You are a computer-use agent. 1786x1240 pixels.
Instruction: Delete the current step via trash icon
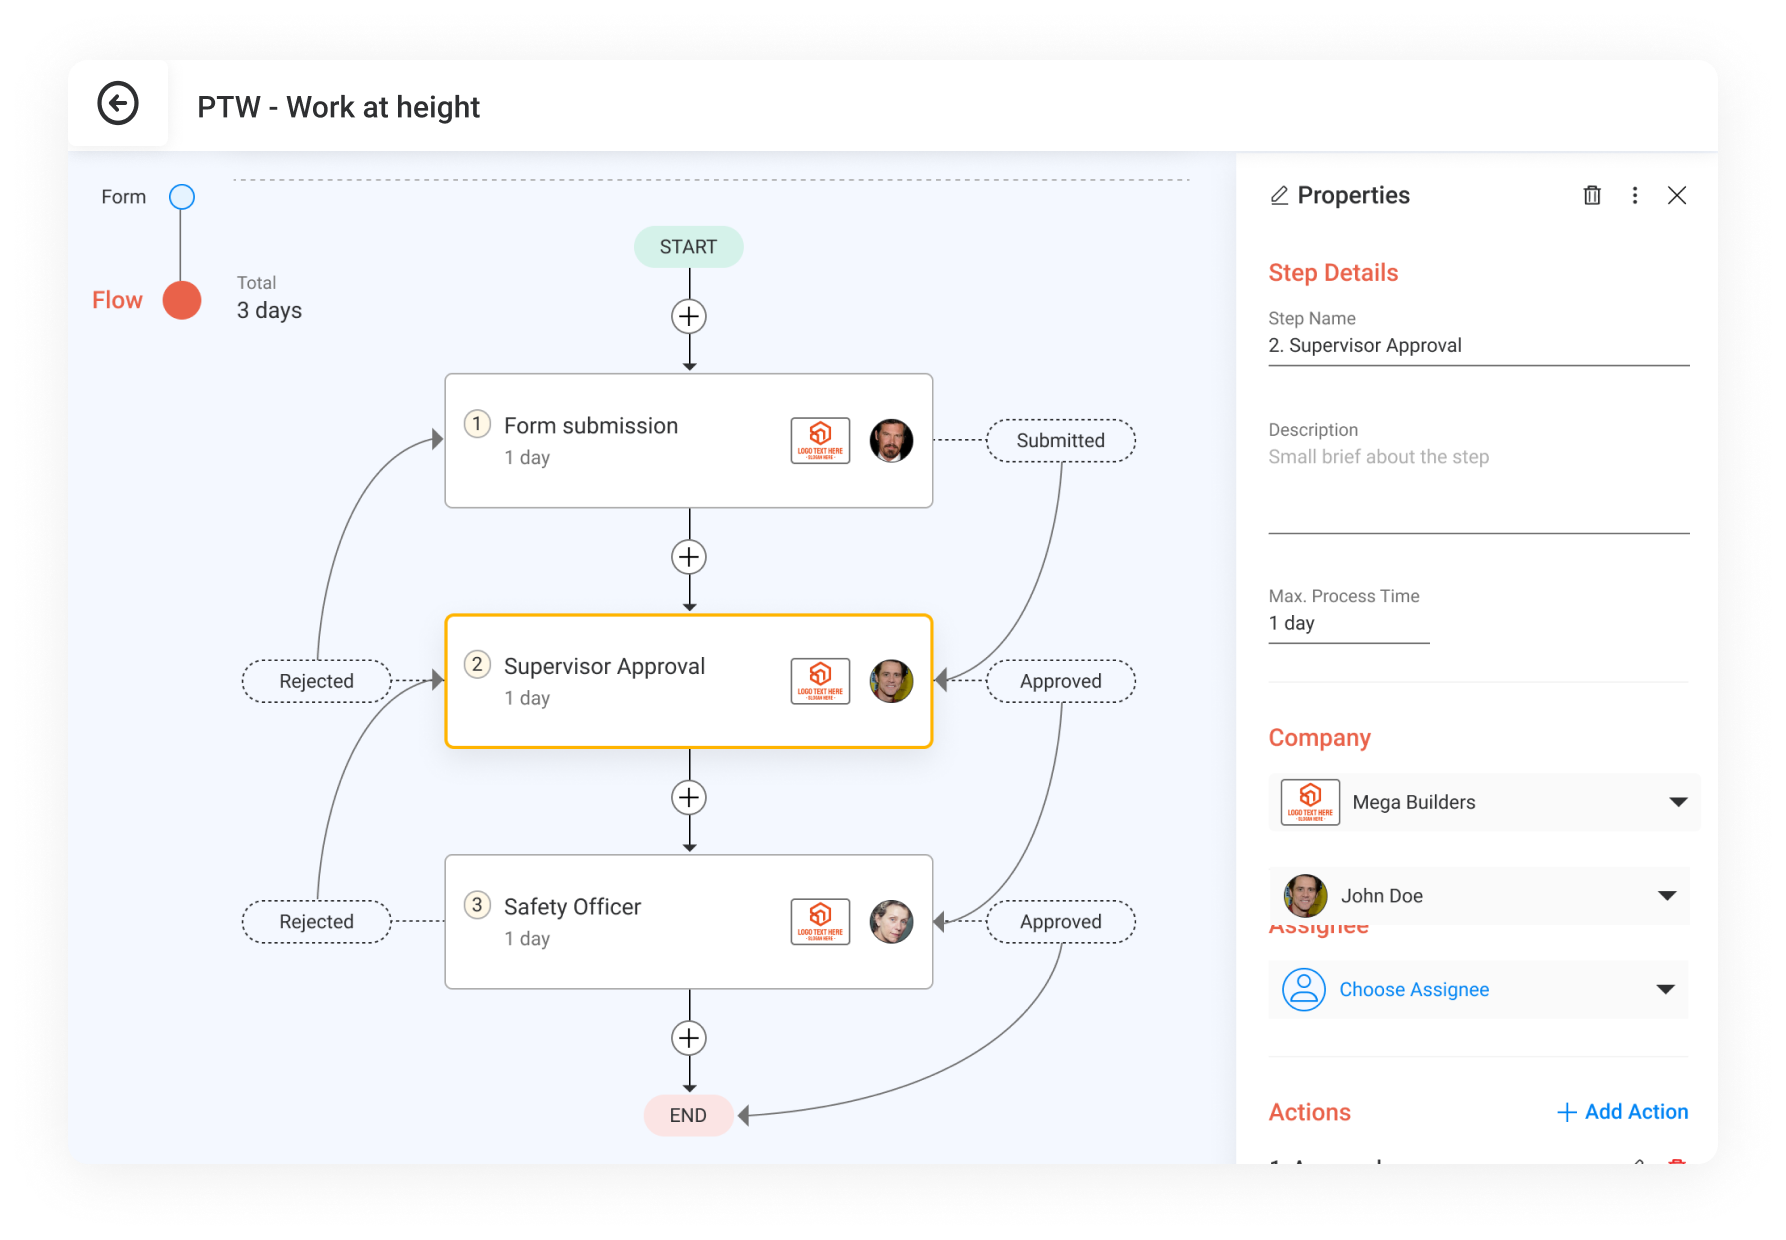tap(1592, 195)
